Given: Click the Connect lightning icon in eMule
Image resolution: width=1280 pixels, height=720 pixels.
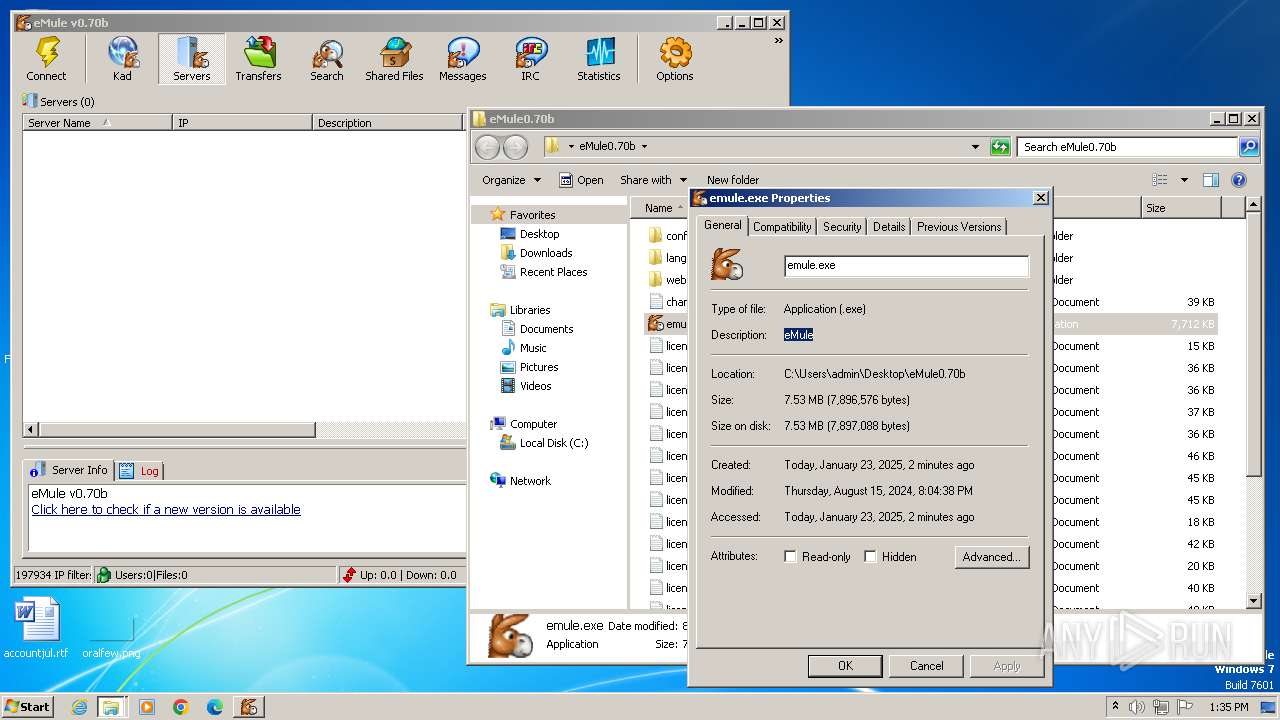Looking at the screenshot, I should (x=46, y=59).
